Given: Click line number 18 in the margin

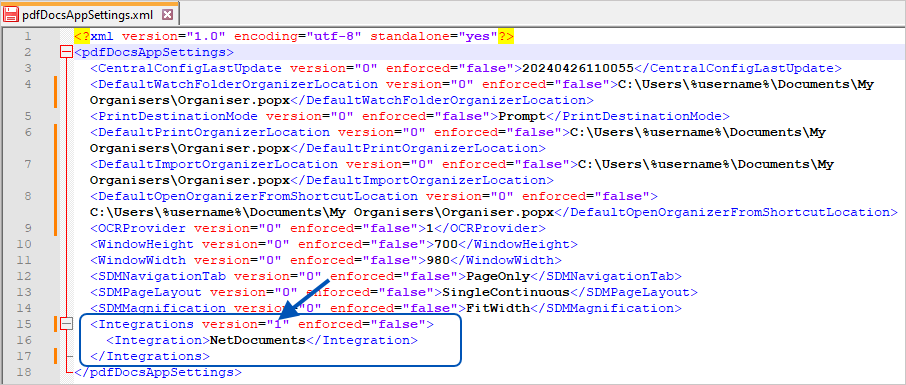Looking at the screenshot, I should 25,372.
